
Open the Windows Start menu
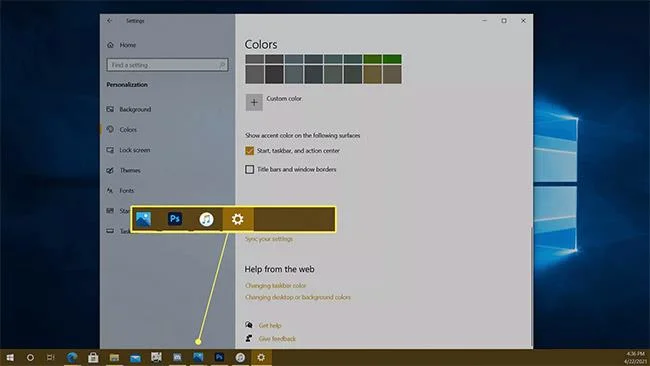10,357
